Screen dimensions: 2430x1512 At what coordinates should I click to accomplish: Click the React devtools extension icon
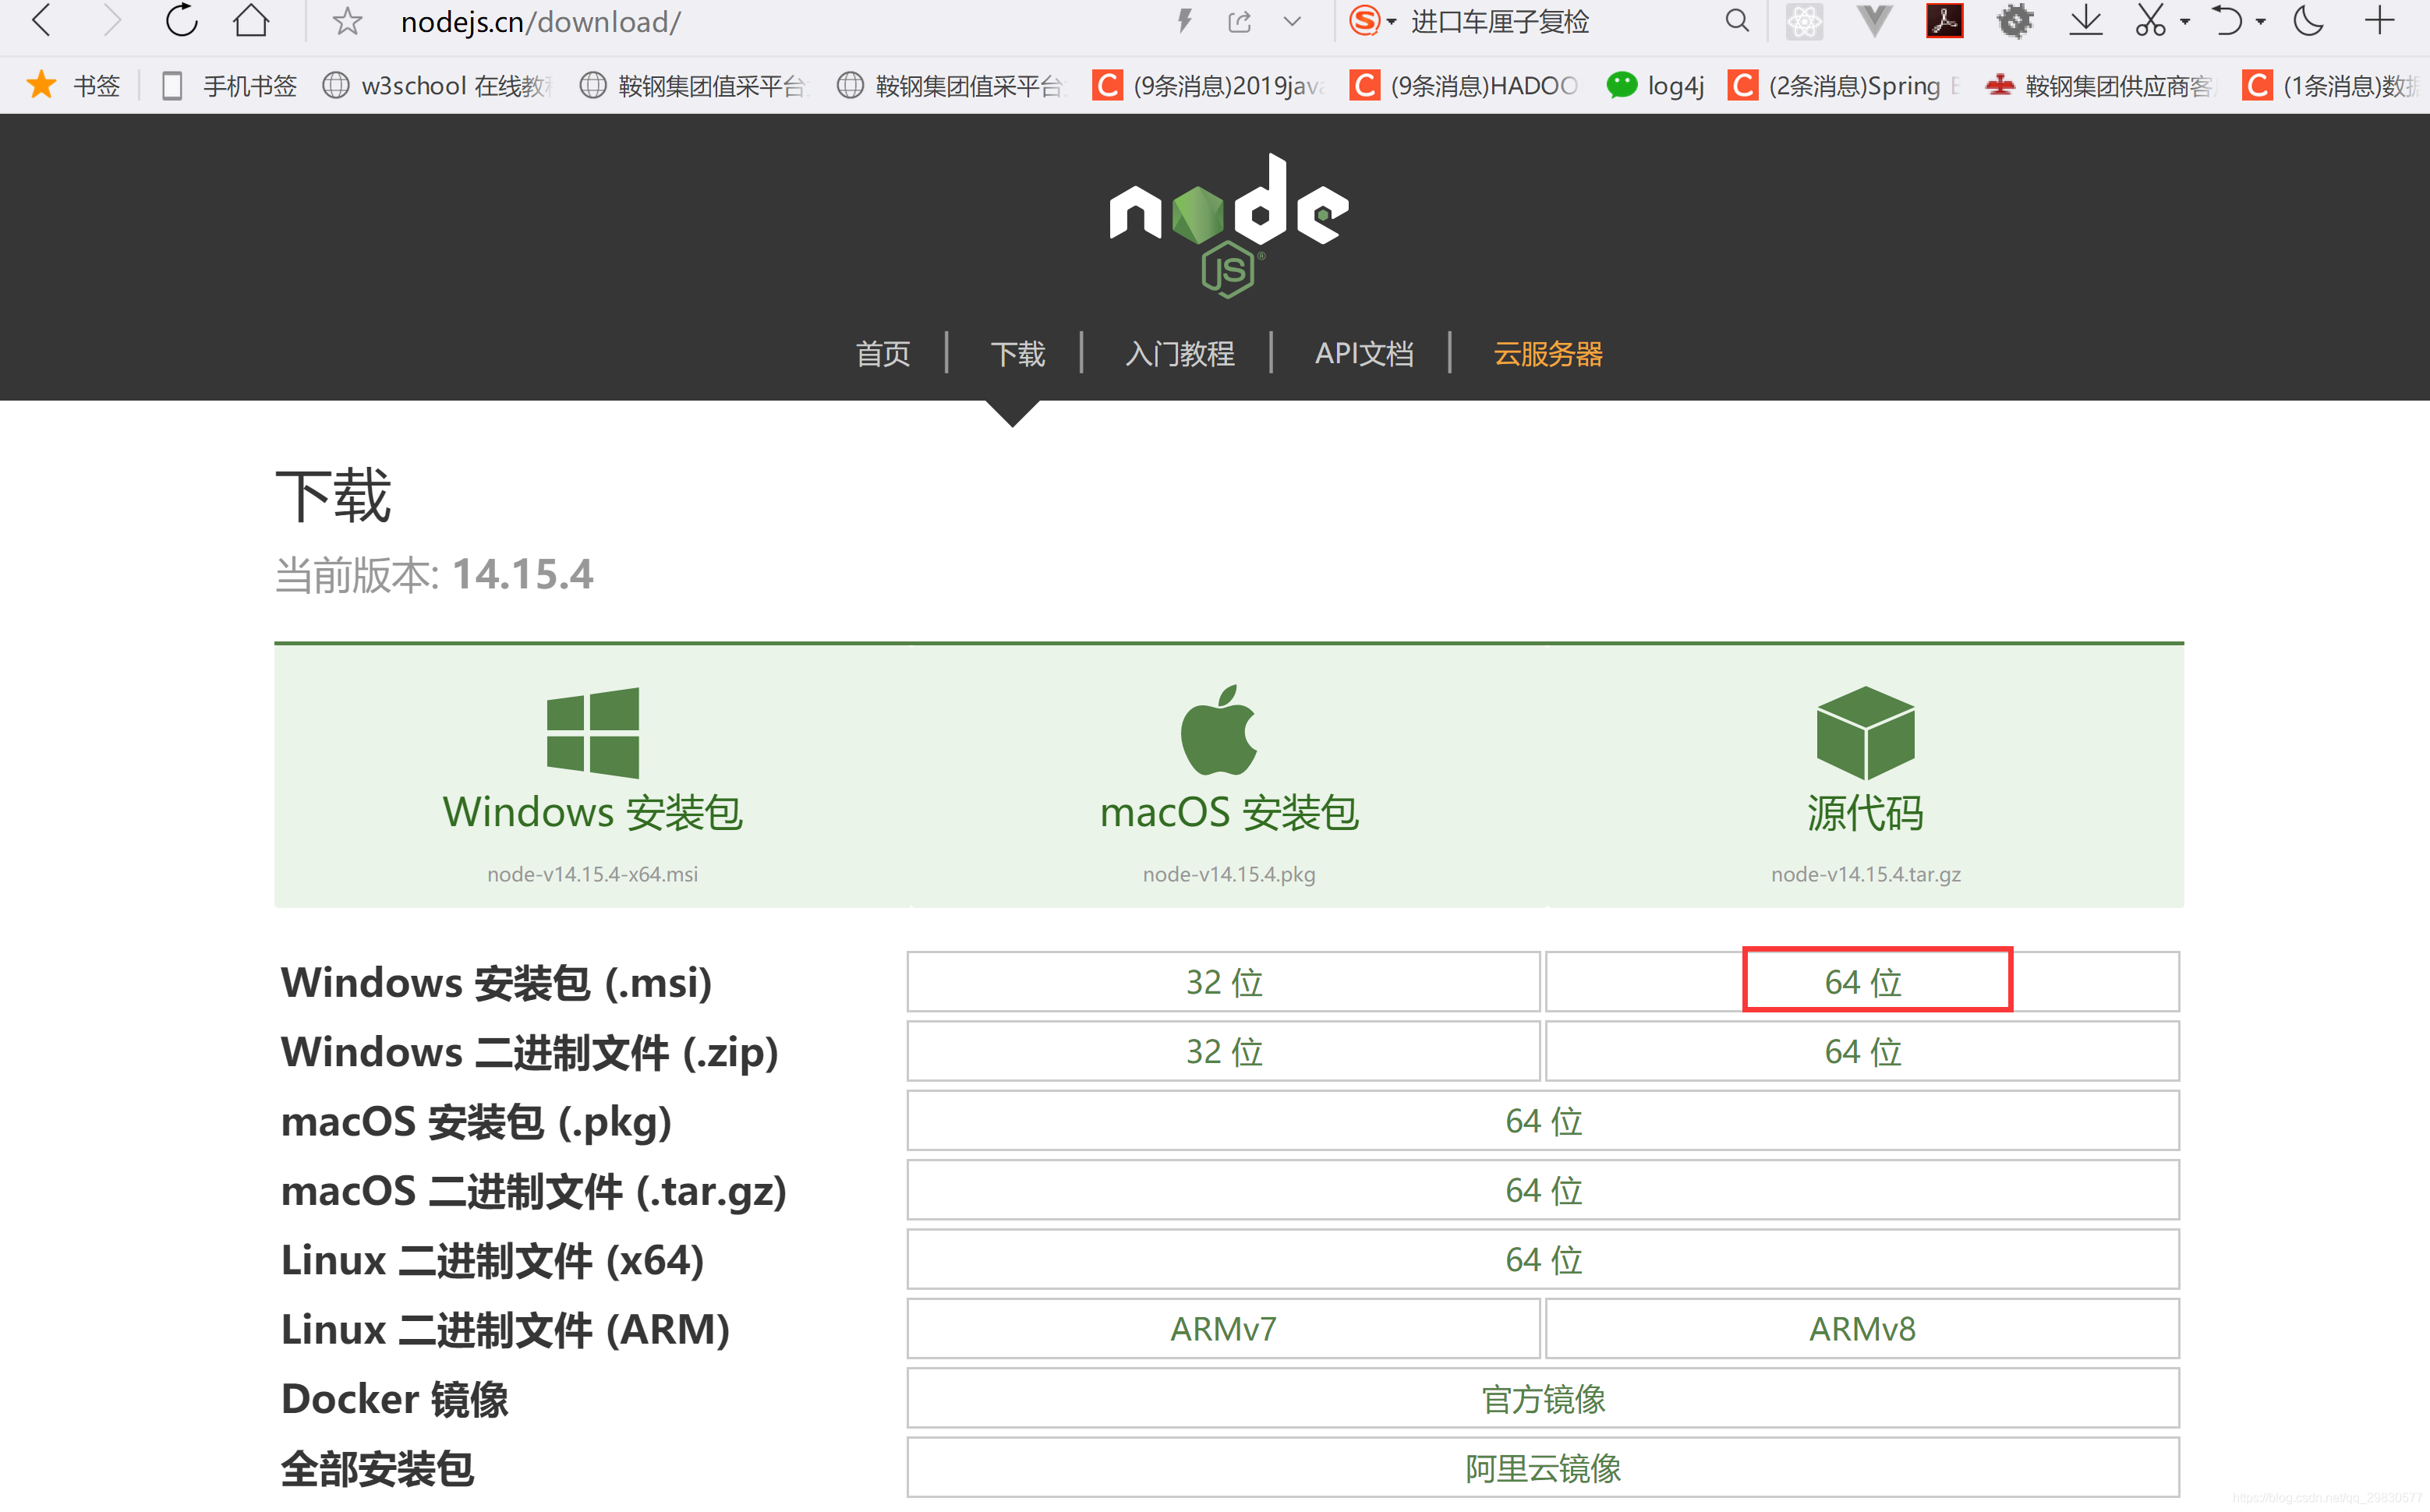pos(1804,21)
